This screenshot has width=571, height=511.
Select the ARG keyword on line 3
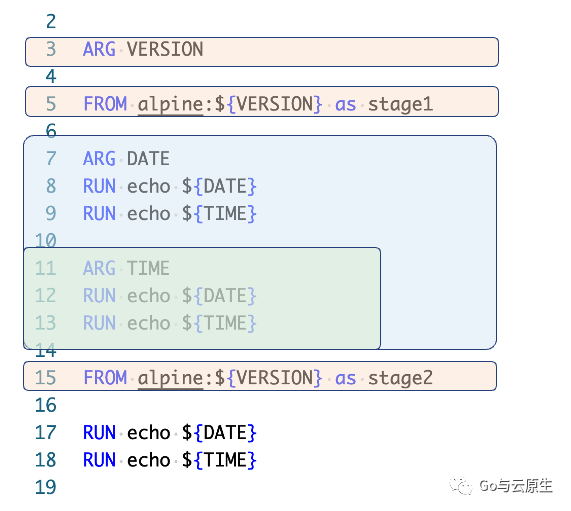coord(99,49)
